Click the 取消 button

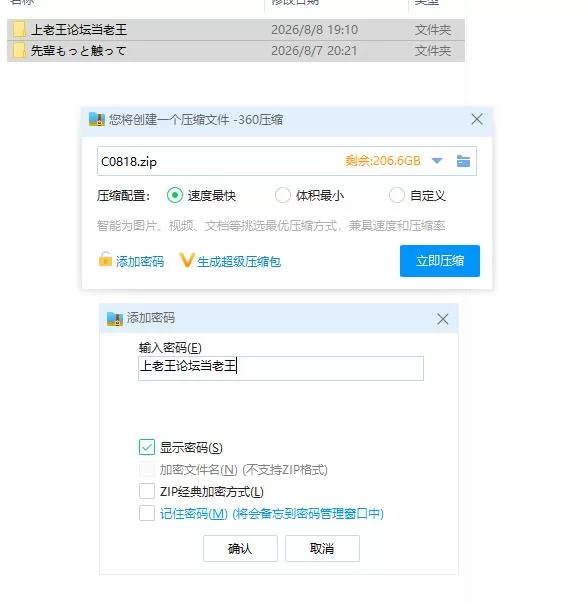322,548
